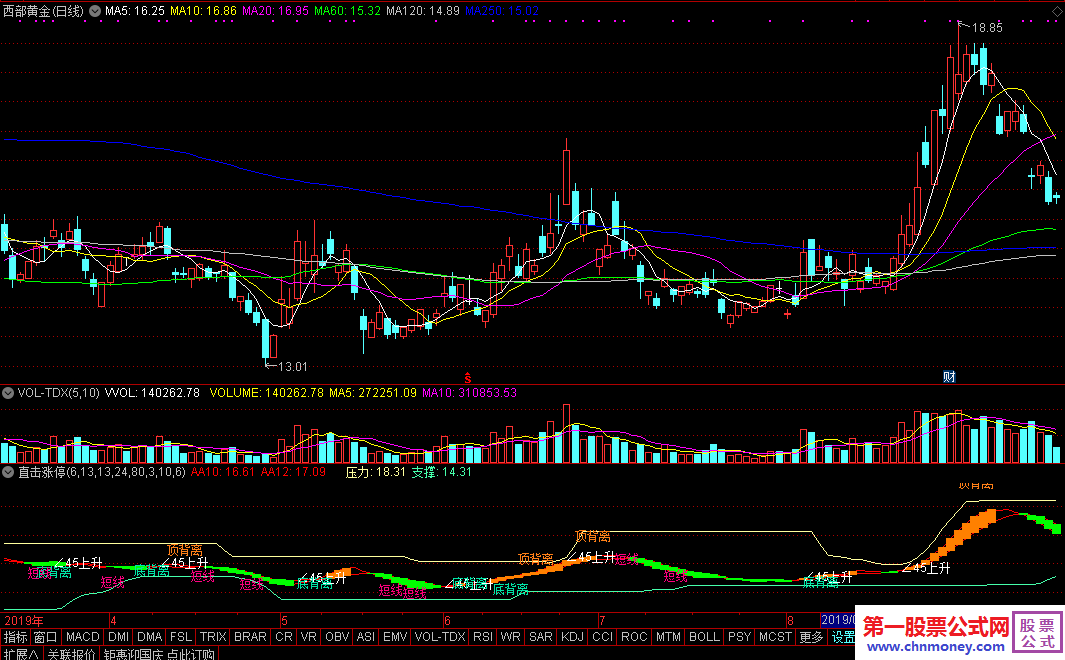Click the 财 marker icon on chart
Viewport: 1065px width, 660px height.
pos(949,377)
